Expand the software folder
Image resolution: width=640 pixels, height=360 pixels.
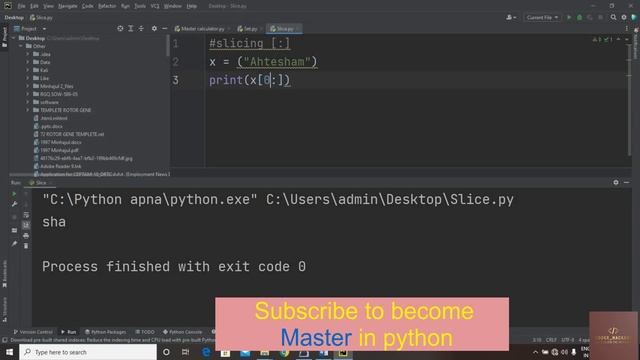pos(28,102)
